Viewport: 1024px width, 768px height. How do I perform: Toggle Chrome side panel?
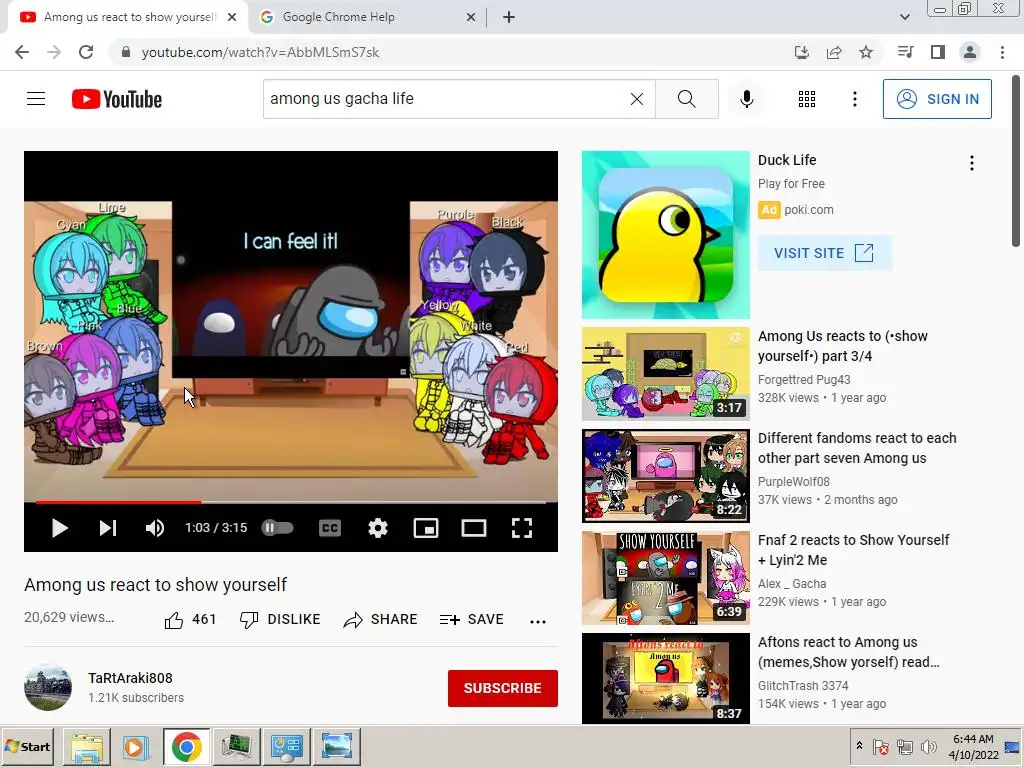coord(938,52)
